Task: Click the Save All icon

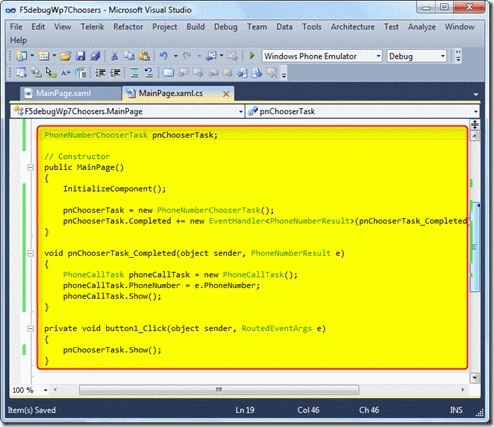Action: 95,56
